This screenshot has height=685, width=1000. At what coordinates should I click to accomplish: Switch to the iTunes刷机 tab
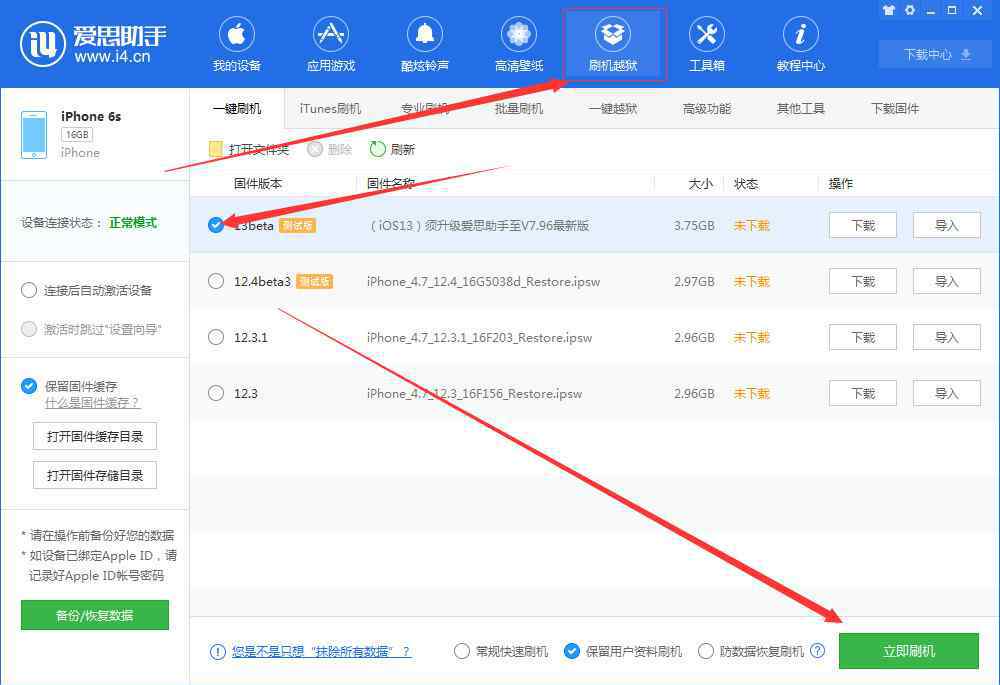tap(330, 108)
